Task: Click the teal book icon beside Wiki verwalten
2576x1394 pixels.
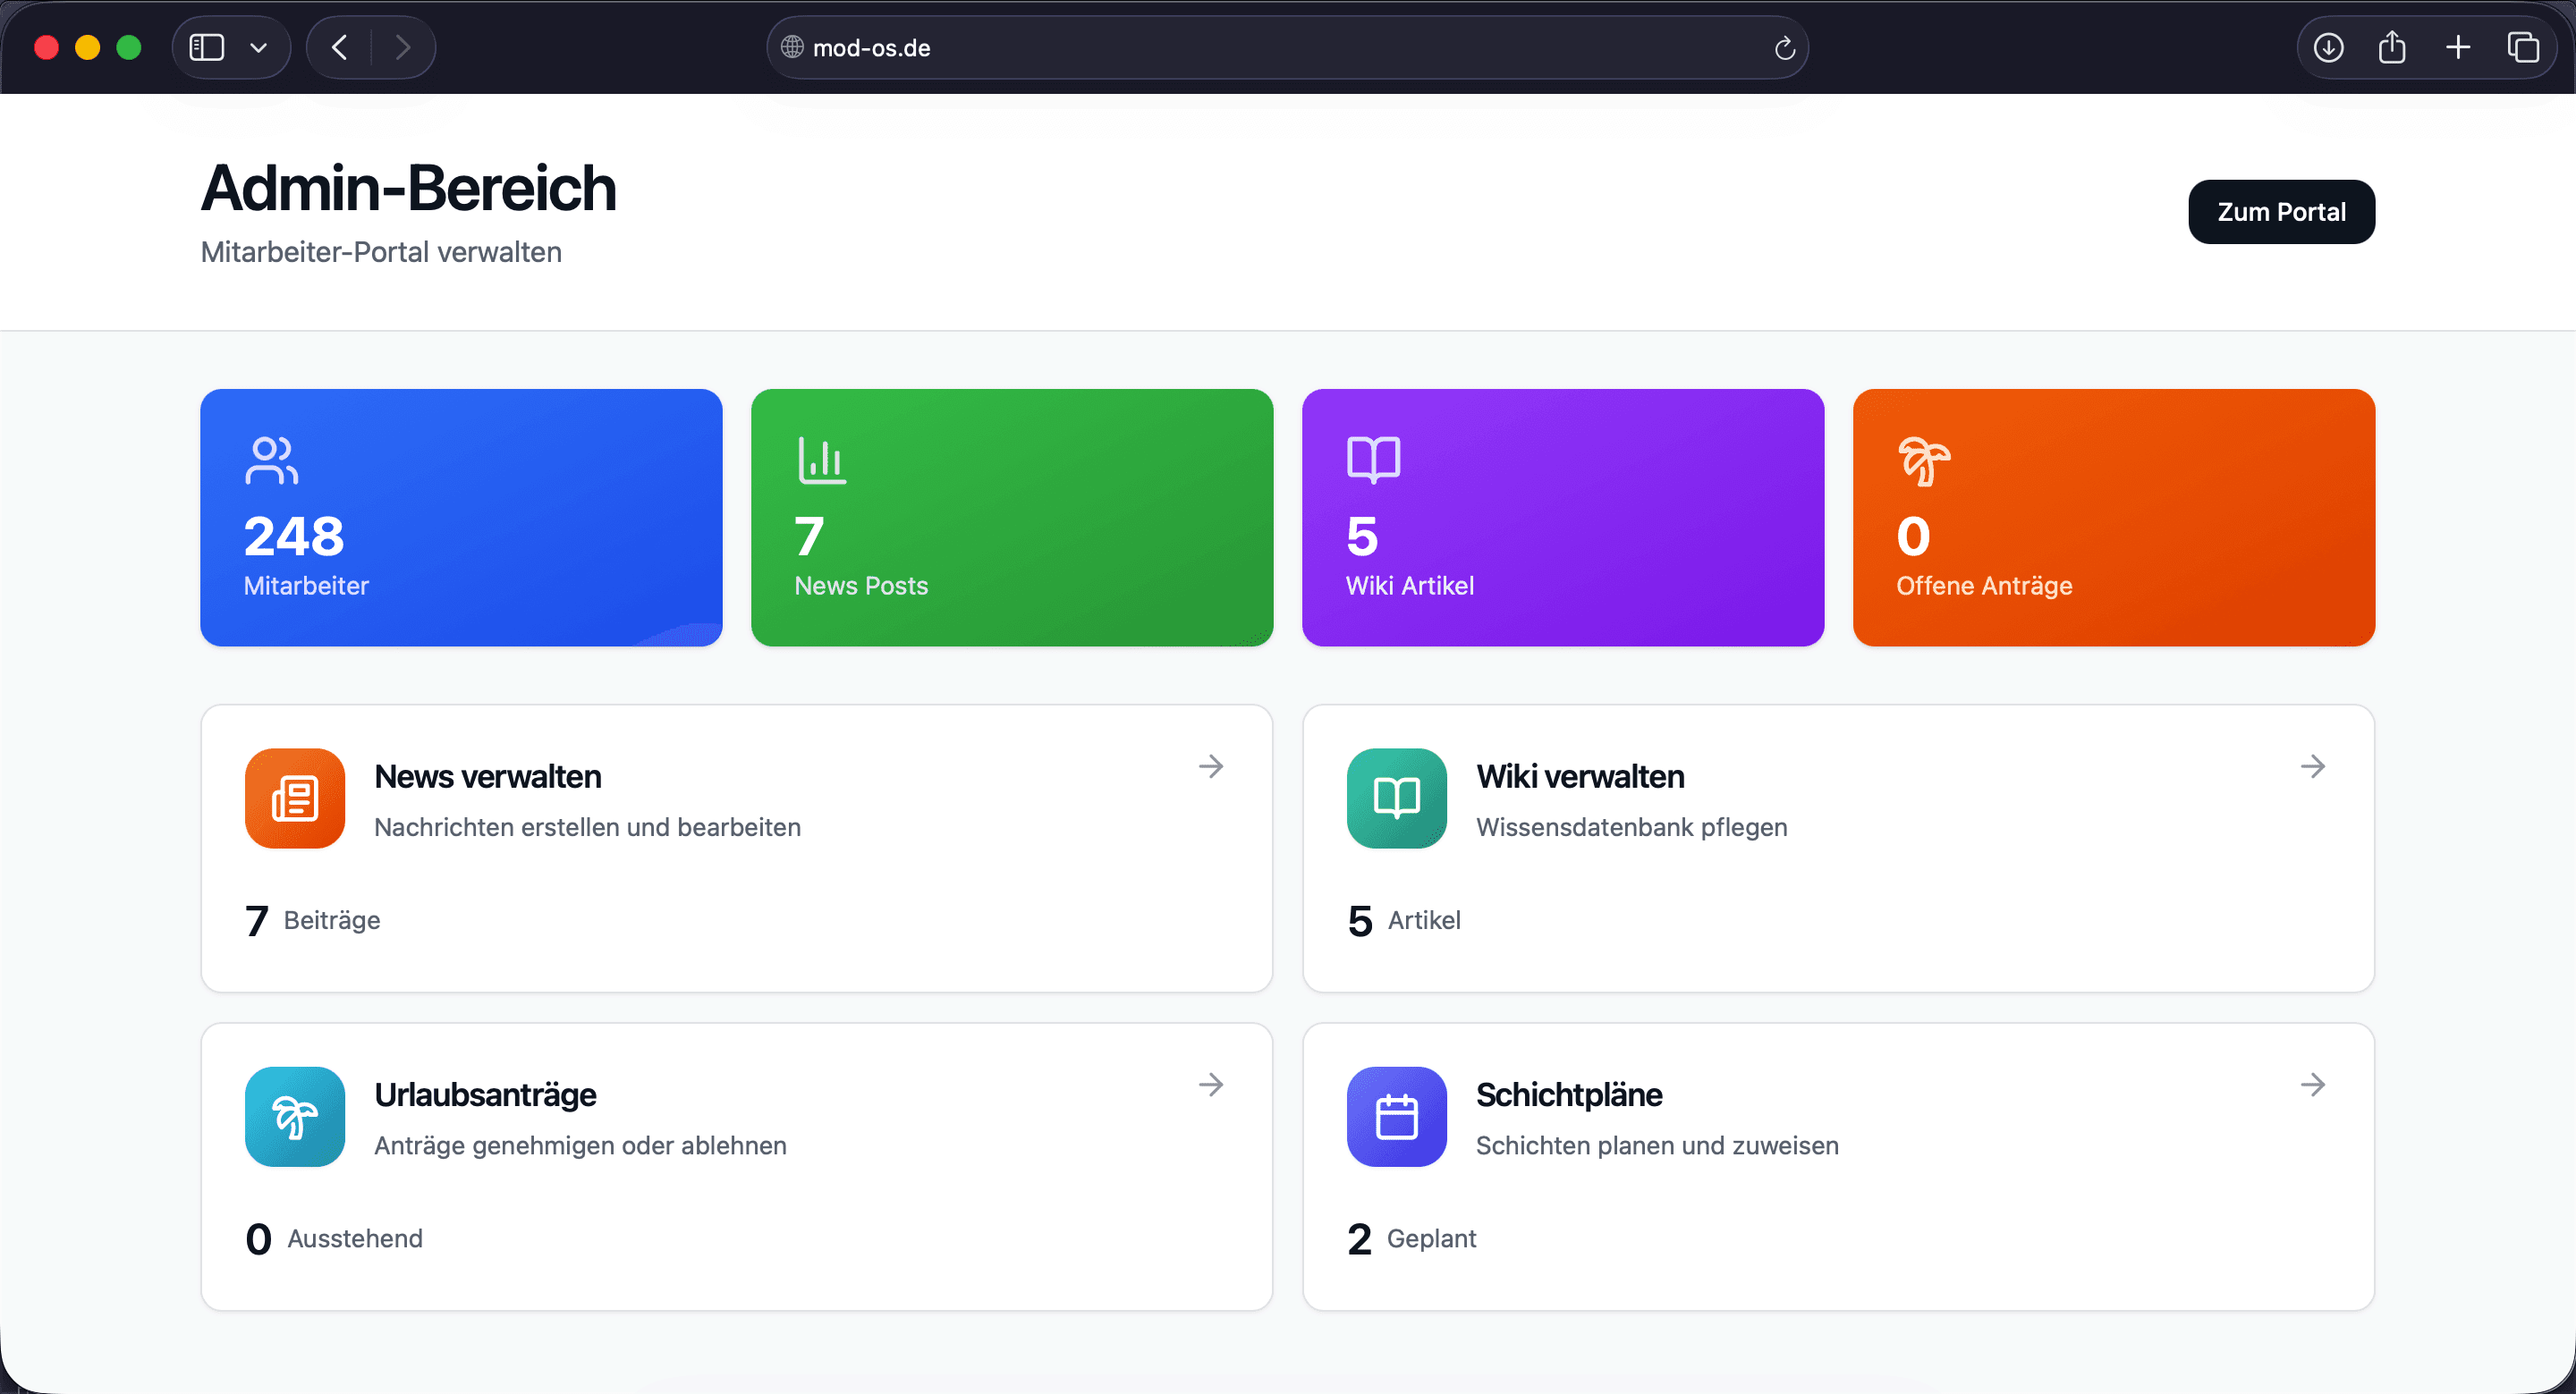Action: tap(1396, 798)
